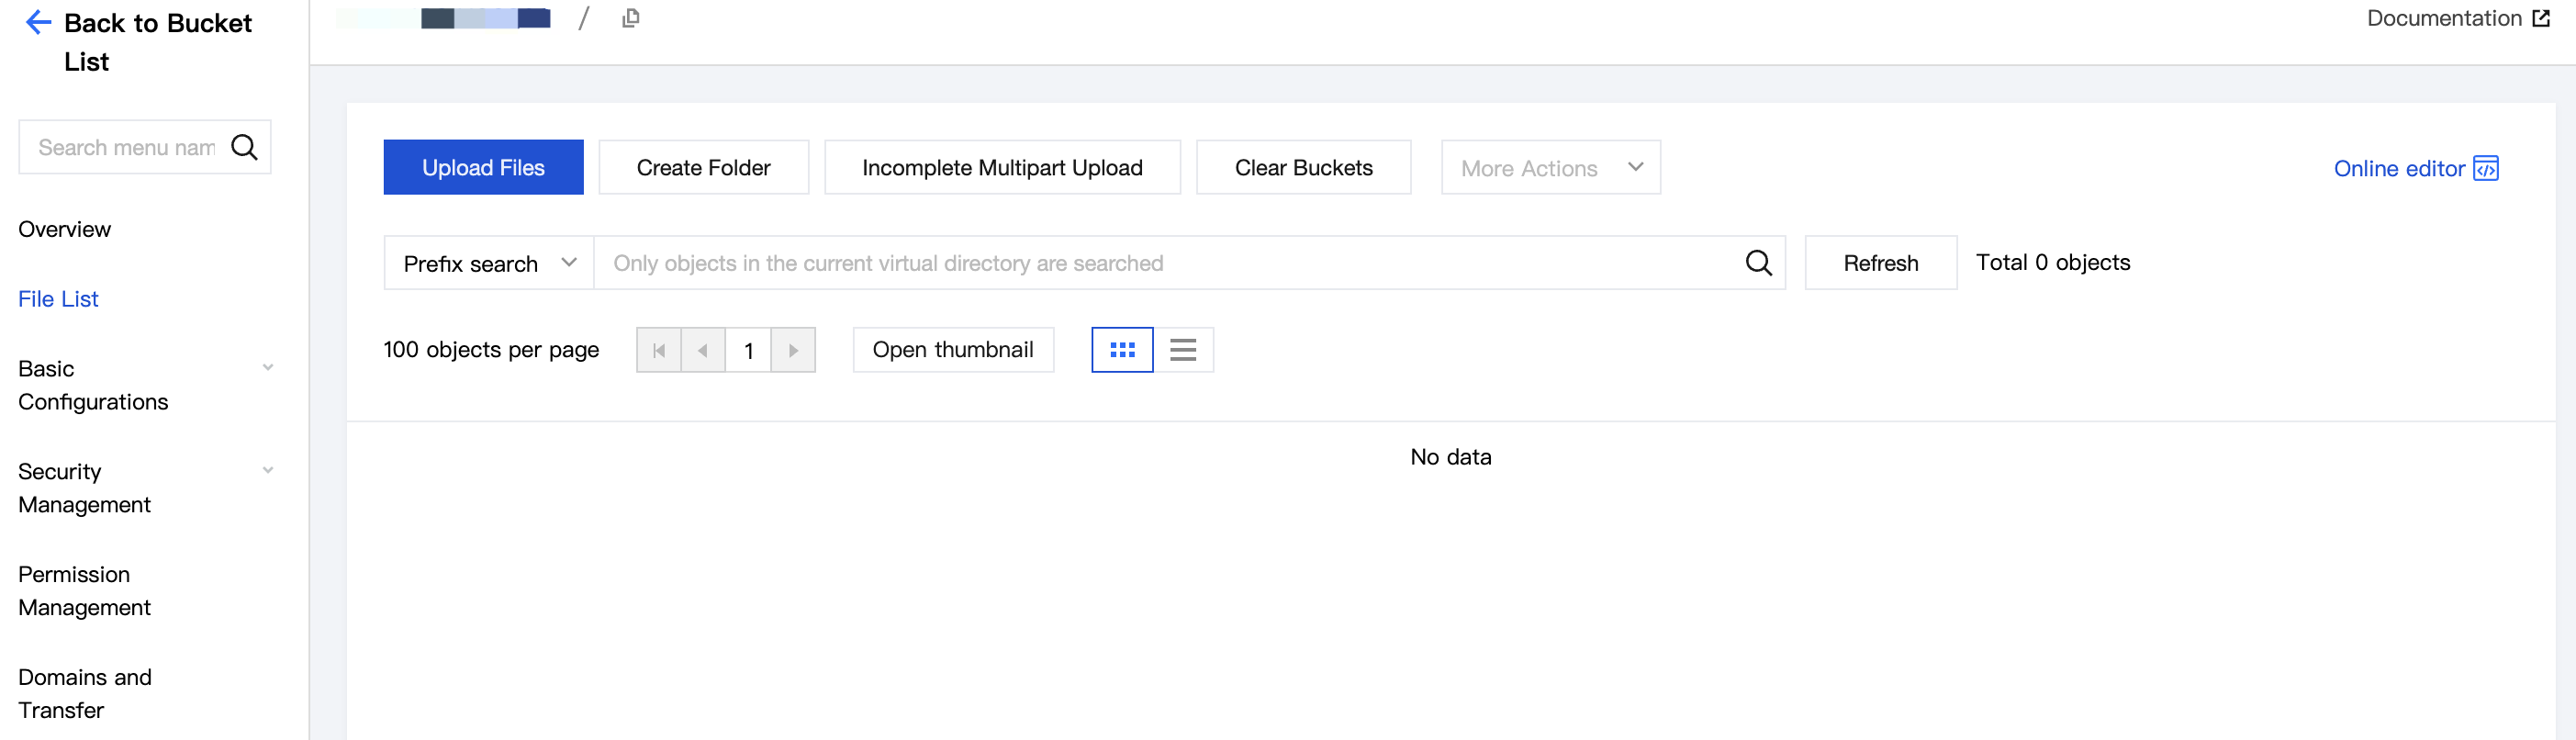
Task: Copy the bucket path icon
Action: coord(630,18)
